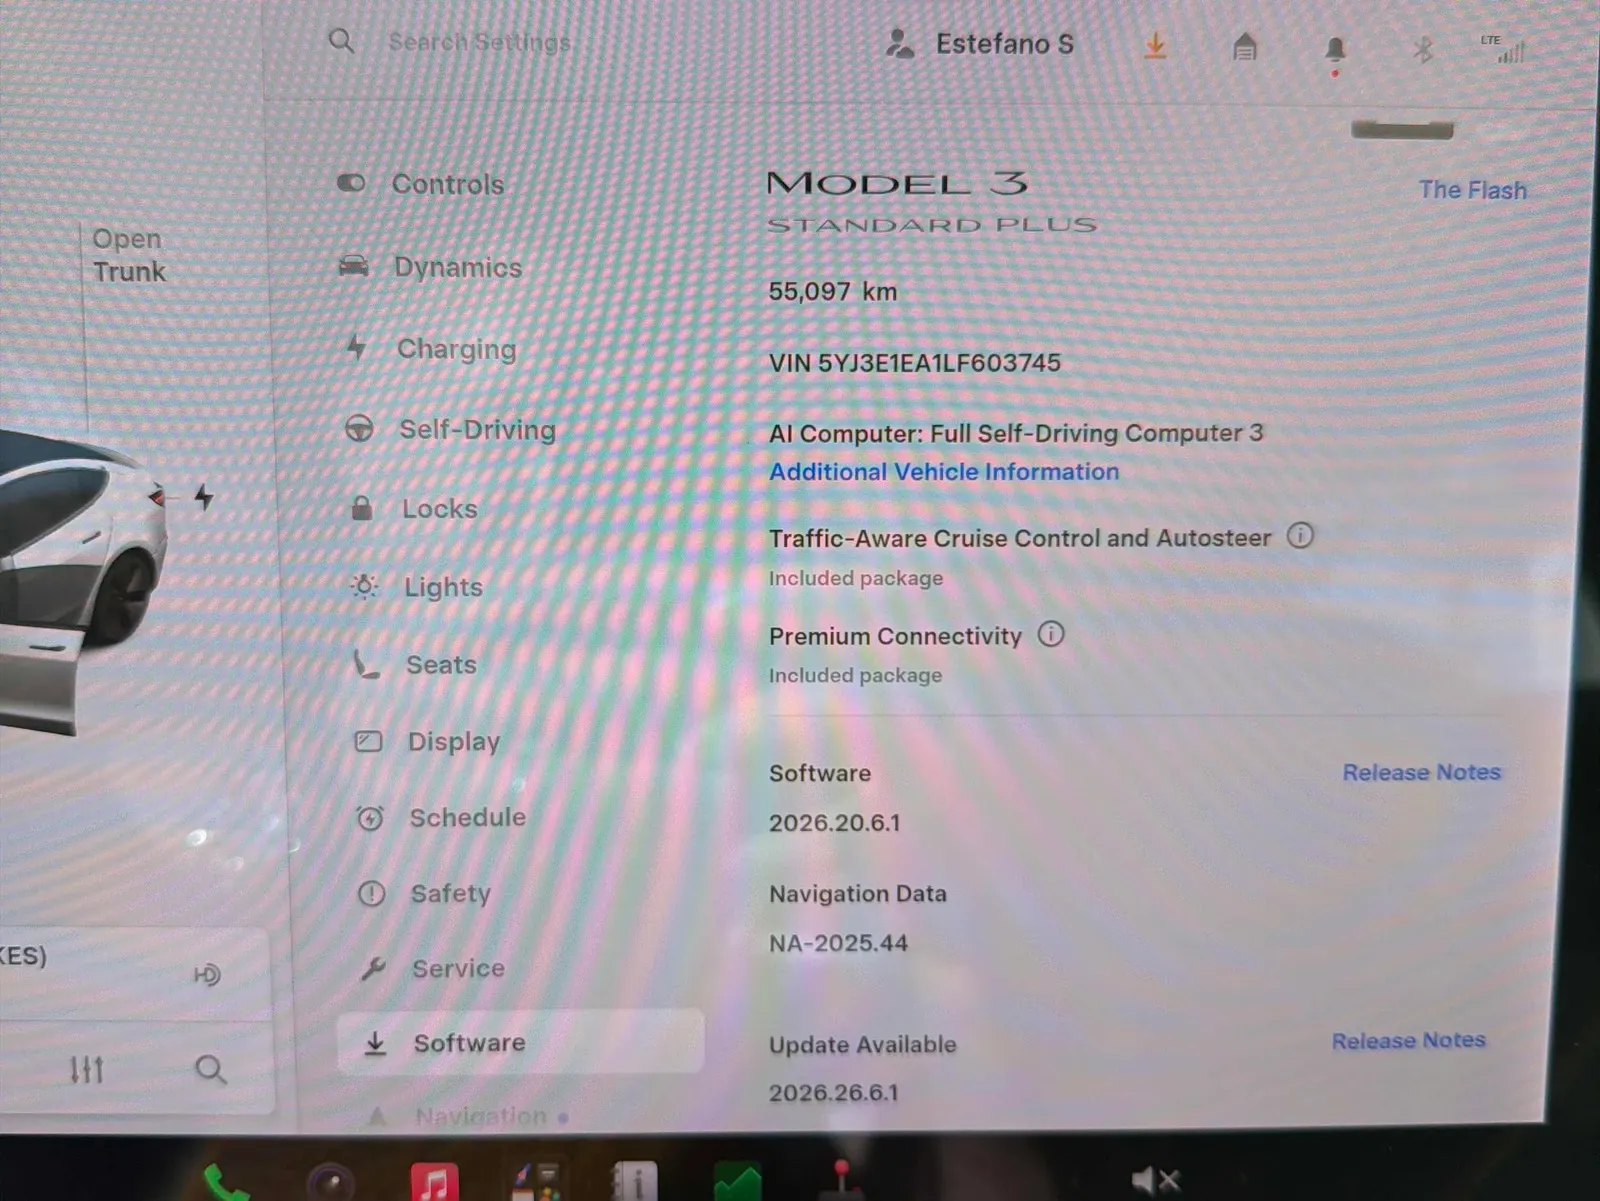This screenshot has width=1600, height=1201.
Task: Click the Search Settings field
Action: coord(478,42)
